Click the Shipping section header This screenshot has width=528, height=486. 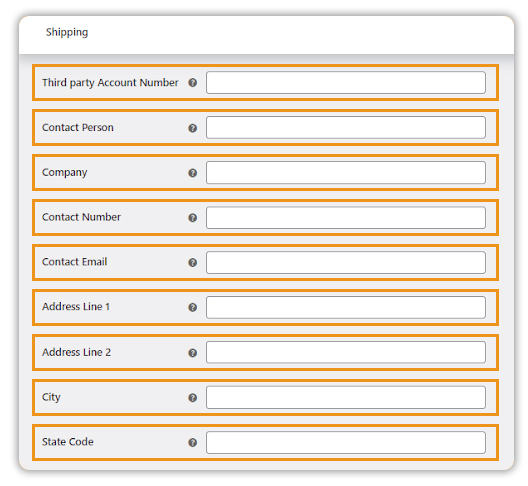67,32
